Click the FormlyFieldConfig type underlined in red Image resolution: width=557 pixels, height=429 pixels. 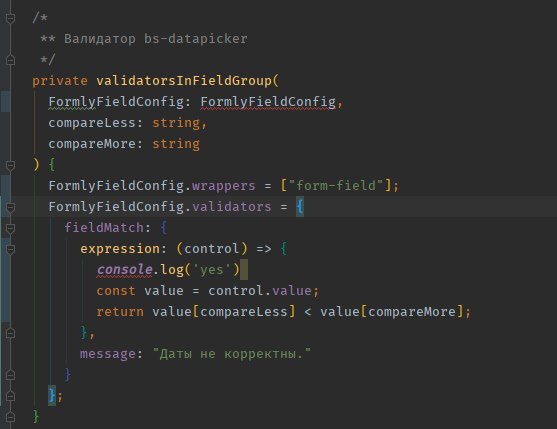268,102
